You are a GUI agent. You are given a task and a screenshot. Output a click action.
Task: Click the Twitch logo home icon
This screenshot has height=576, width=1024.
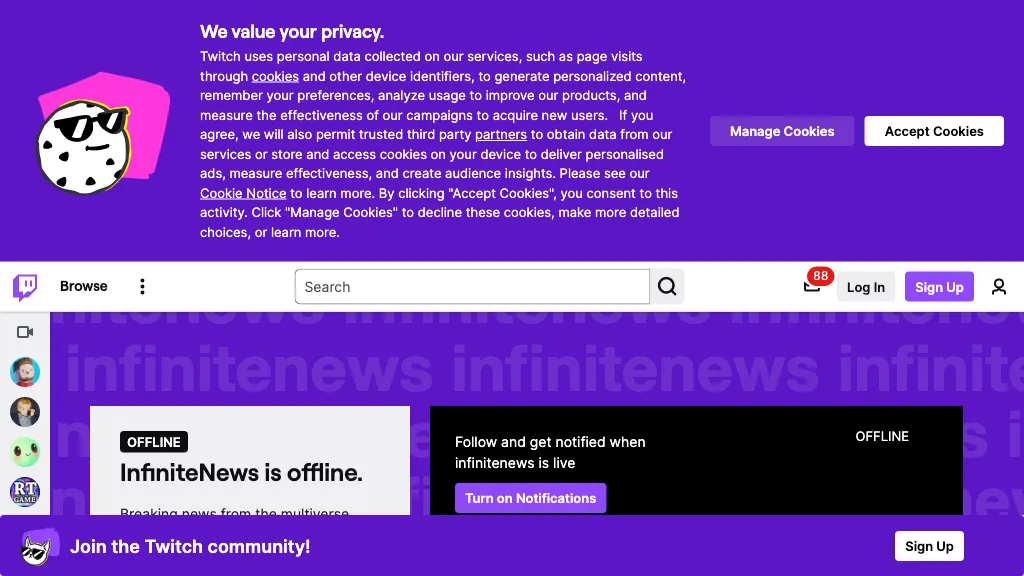click(25, 287)
